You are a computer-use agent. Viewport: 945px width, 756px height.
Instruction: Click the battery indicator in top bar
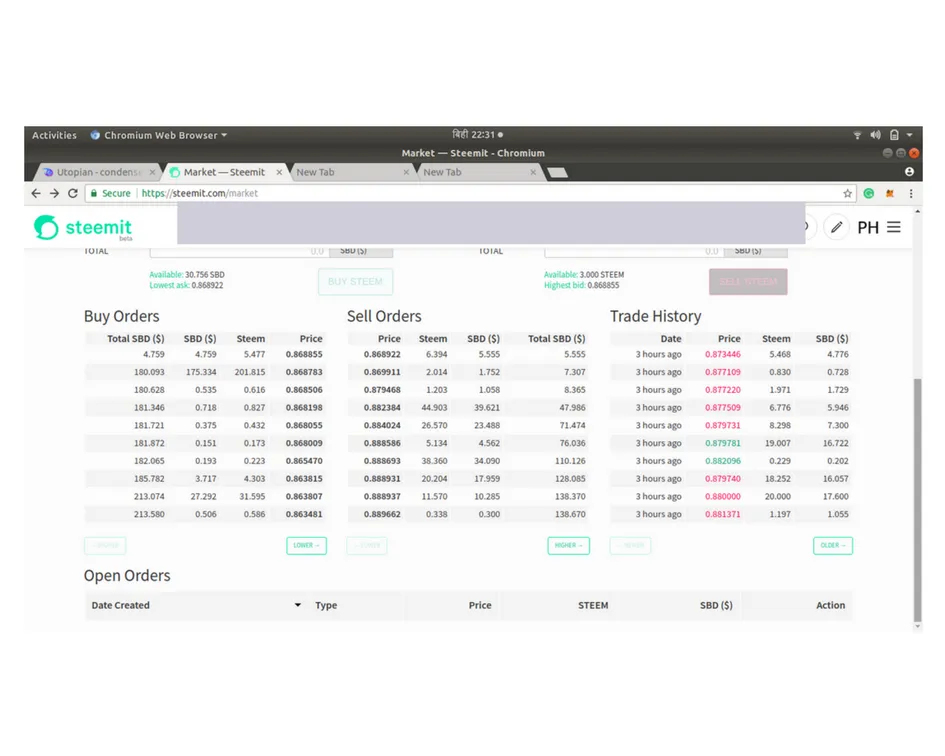pos(894,135)
